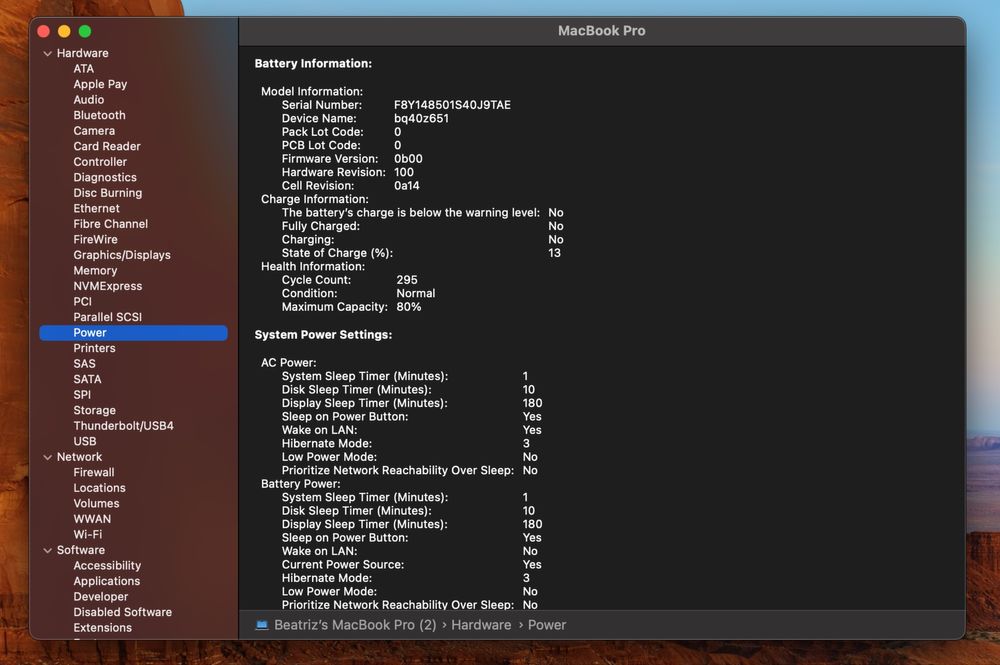Screen dimensions: 1000x665
Task: Click device name value bq40z651
Action: coord(421,119)
